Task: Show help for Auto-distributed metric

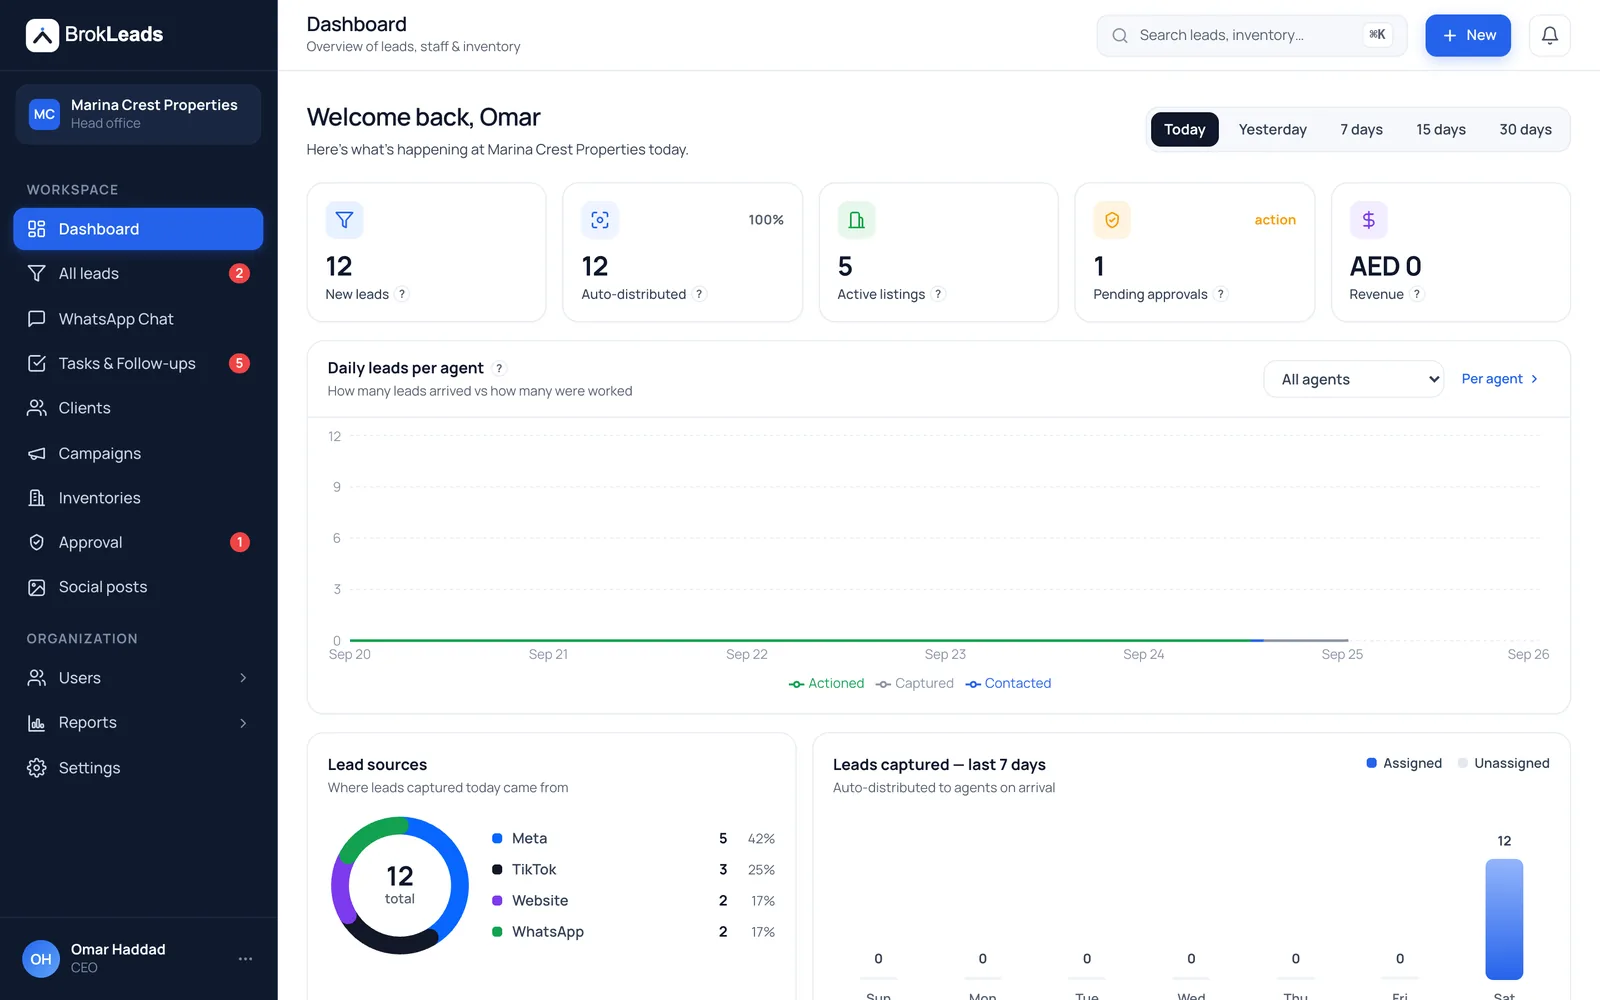Action: pyautogui.click(x=699, y=294)
